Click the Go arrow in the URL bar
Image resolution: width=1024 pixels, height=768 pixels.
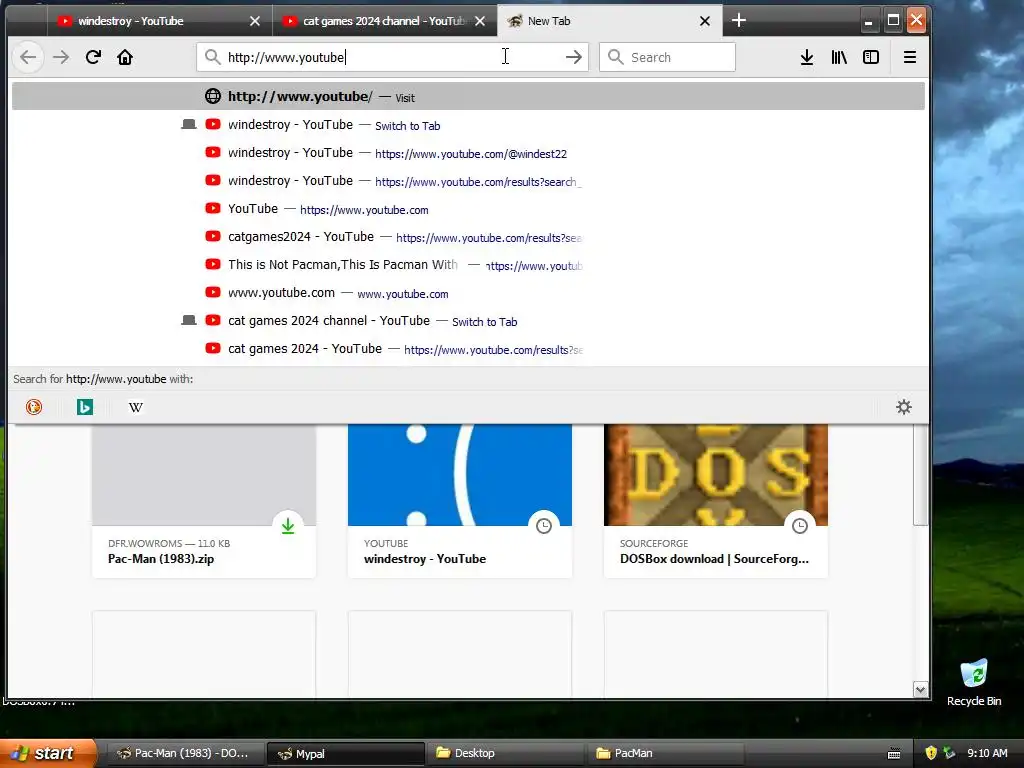(x=573, y=57)
